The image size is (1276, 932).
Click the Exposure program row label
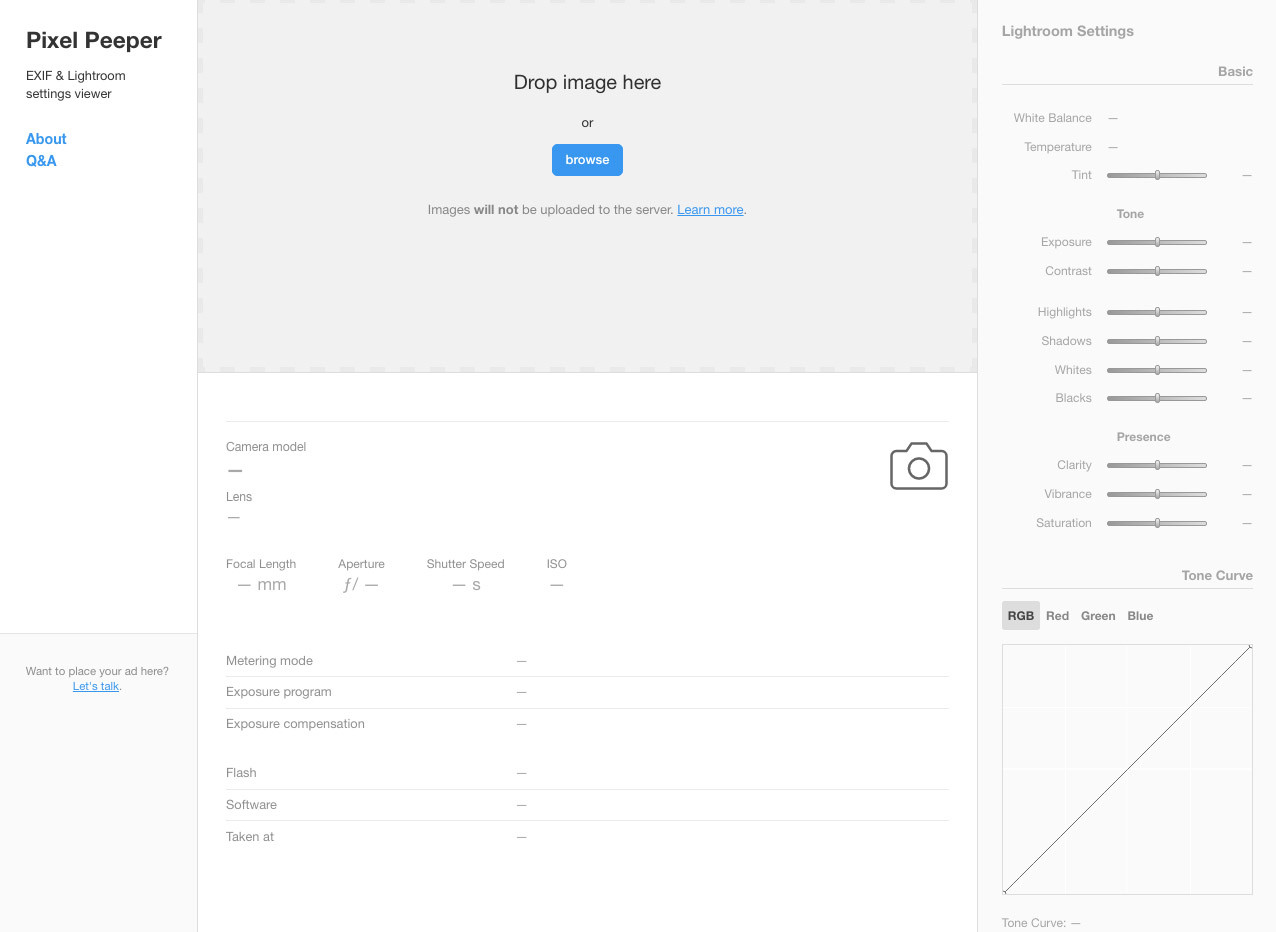279,692
